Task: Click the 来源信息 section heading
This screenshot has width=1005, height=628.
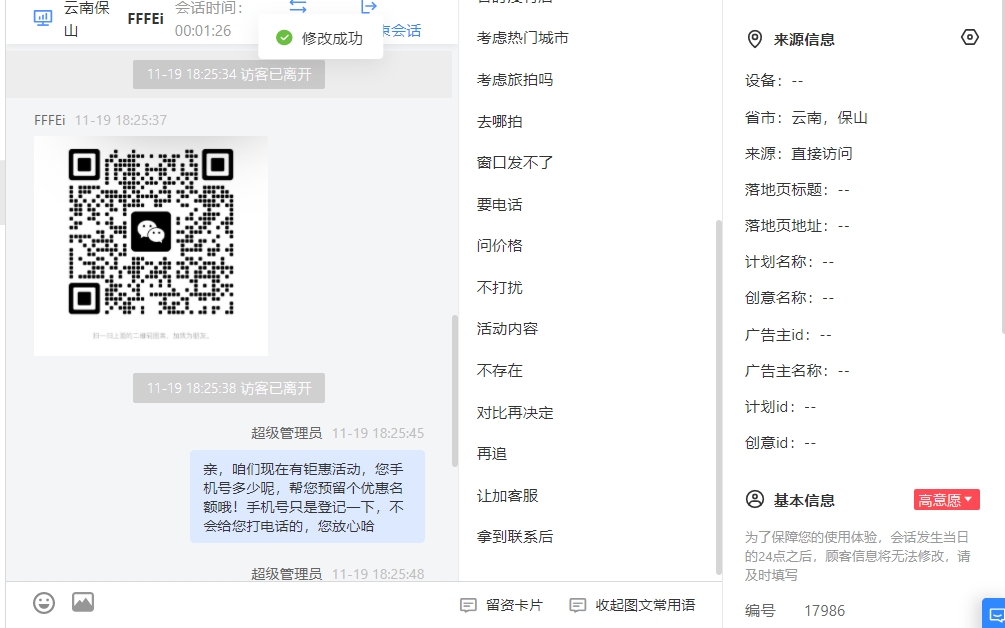Action: point(804,40)
